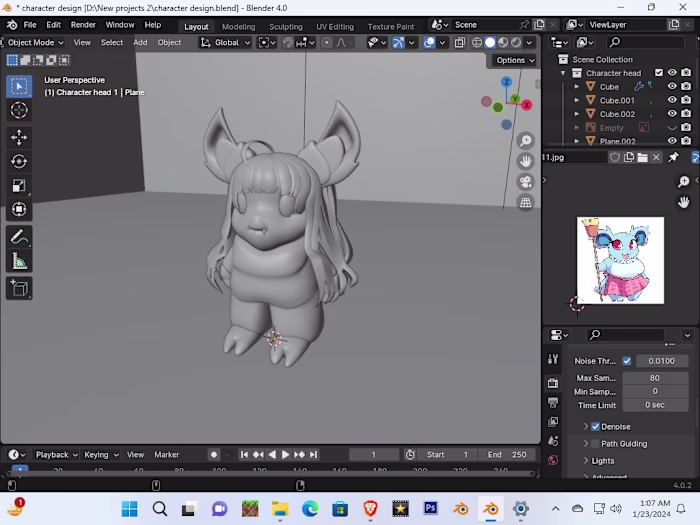700x525 pixels.
Task: Switch to the Sculpting workspace tab
Action: click(x=285, y=27)
